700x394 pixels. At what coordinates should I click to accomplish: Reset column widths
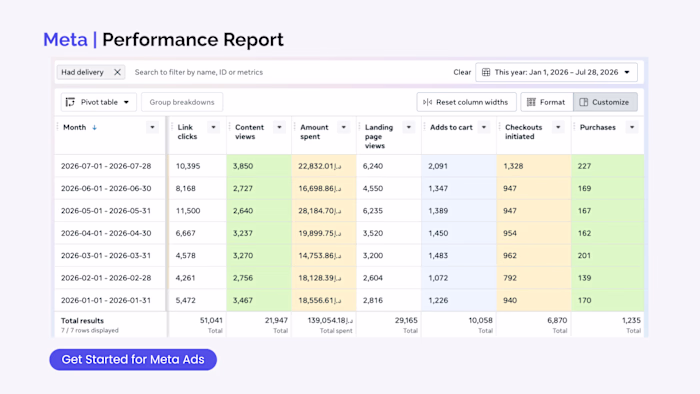(x=467, y=102)
